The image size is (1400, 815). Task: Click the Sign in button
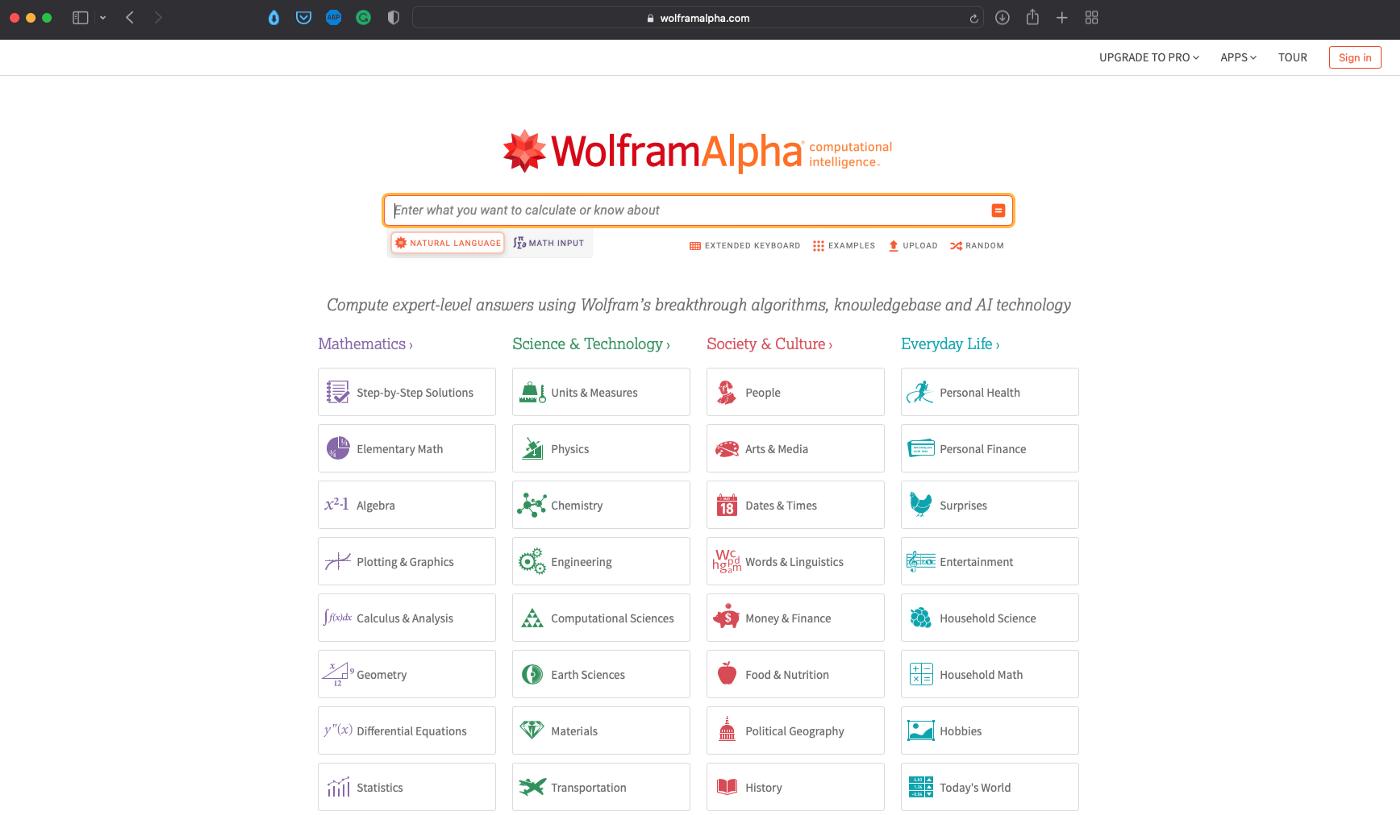pos(1355,57)
